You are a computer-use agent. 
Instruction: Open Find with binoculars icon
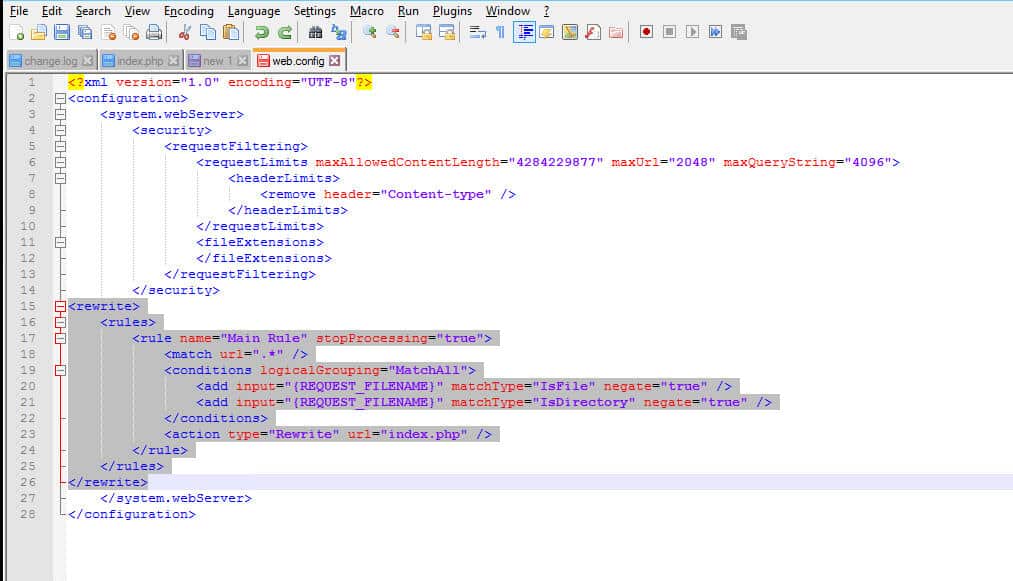click(x=315, y=32)
